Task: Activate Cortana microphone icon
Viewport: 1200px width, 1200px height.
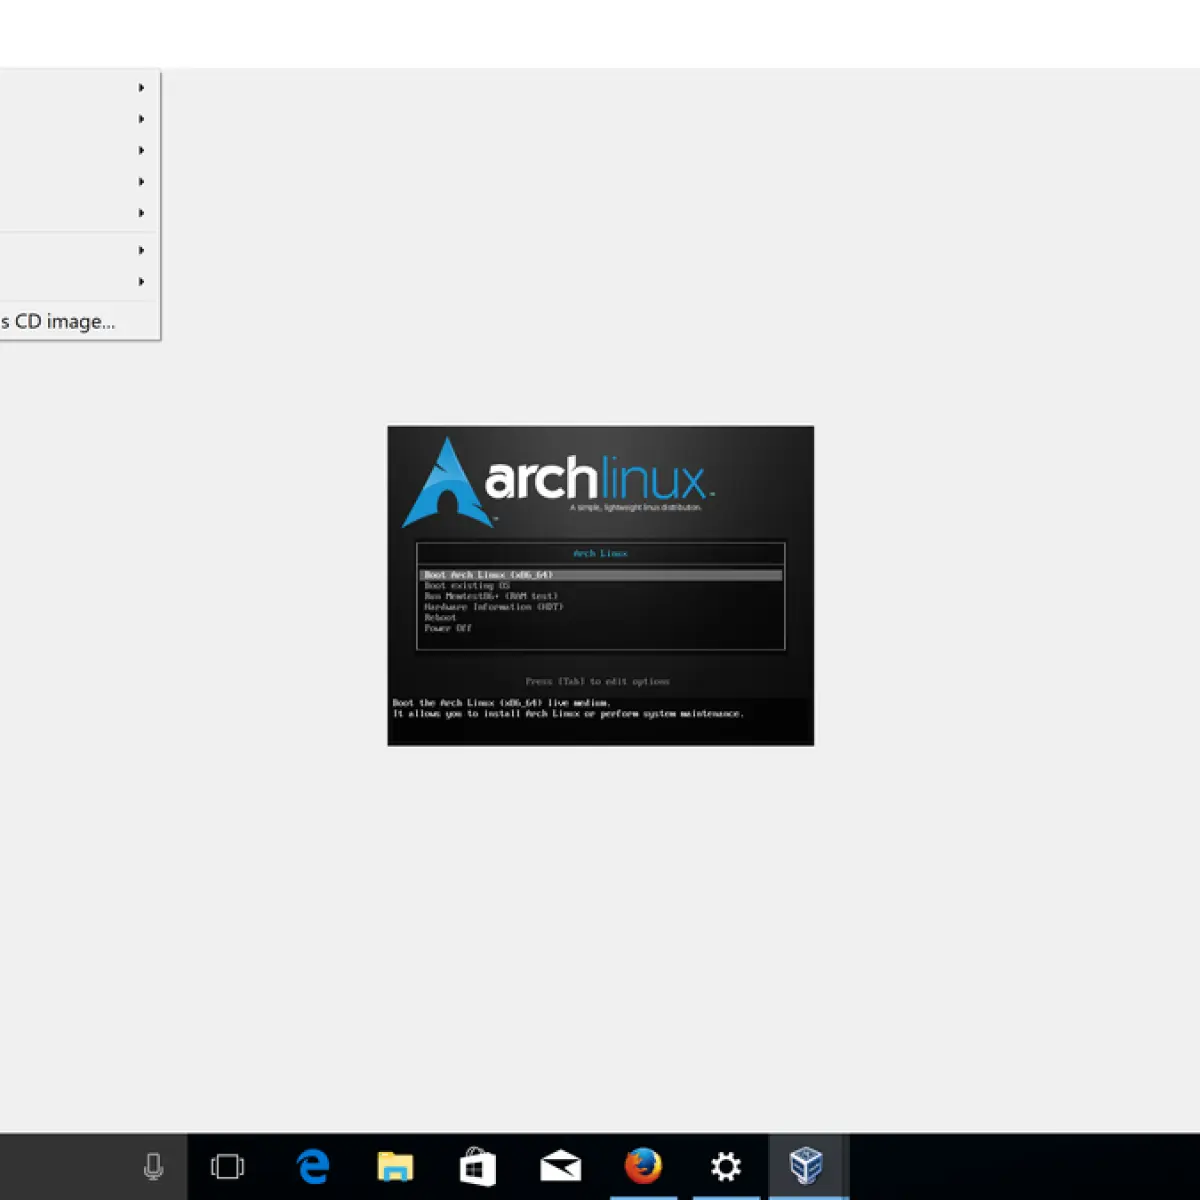Action: pyautogui.click(x=153, y=1166)
